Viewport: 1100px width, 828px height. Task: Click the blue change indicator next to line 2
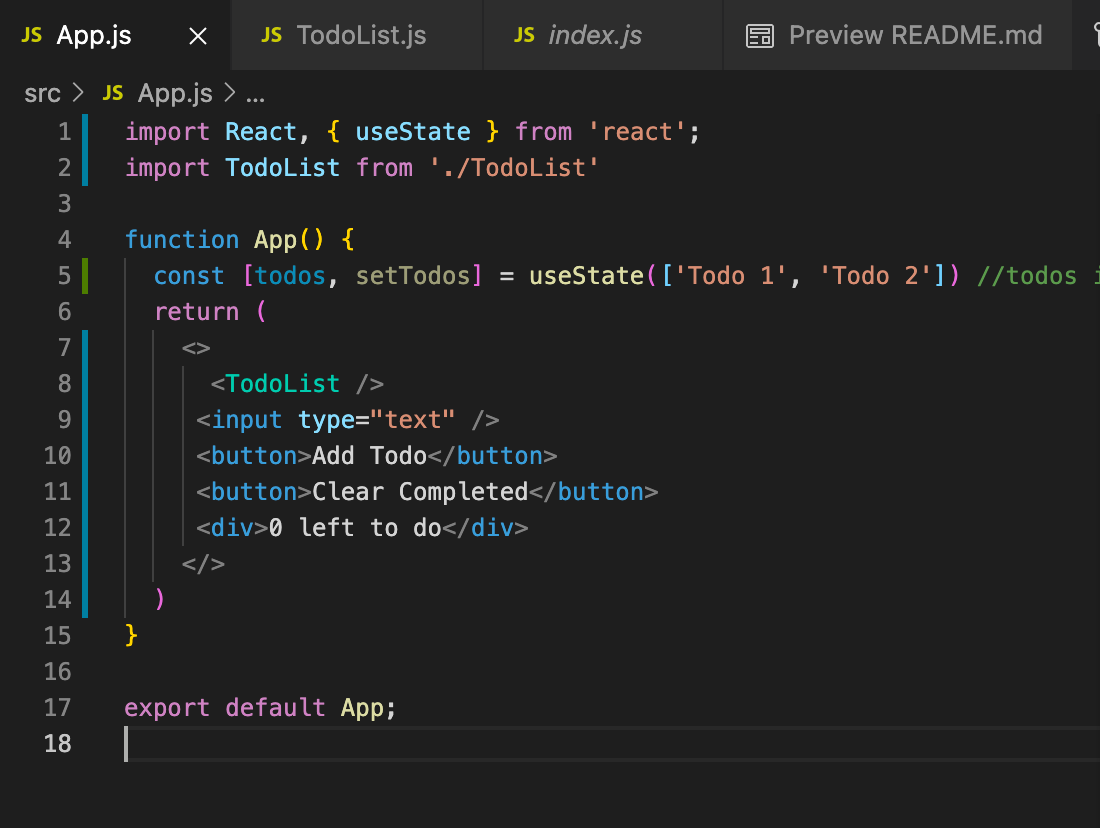click(85, 167)
